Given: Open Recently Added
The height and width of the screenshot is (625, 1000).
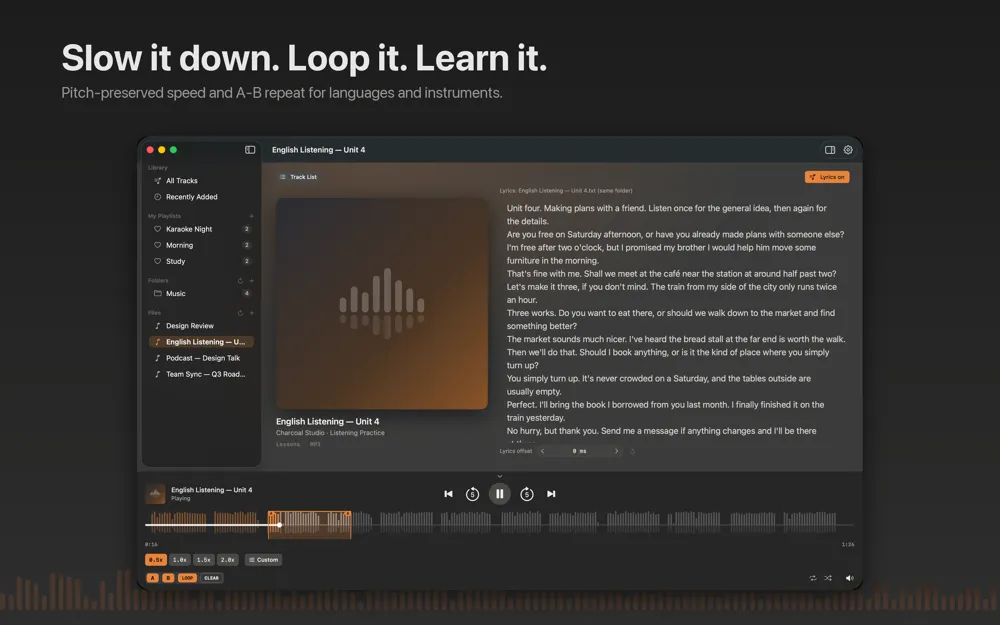Looking at the screenshot, I should (x=201, y=197).
